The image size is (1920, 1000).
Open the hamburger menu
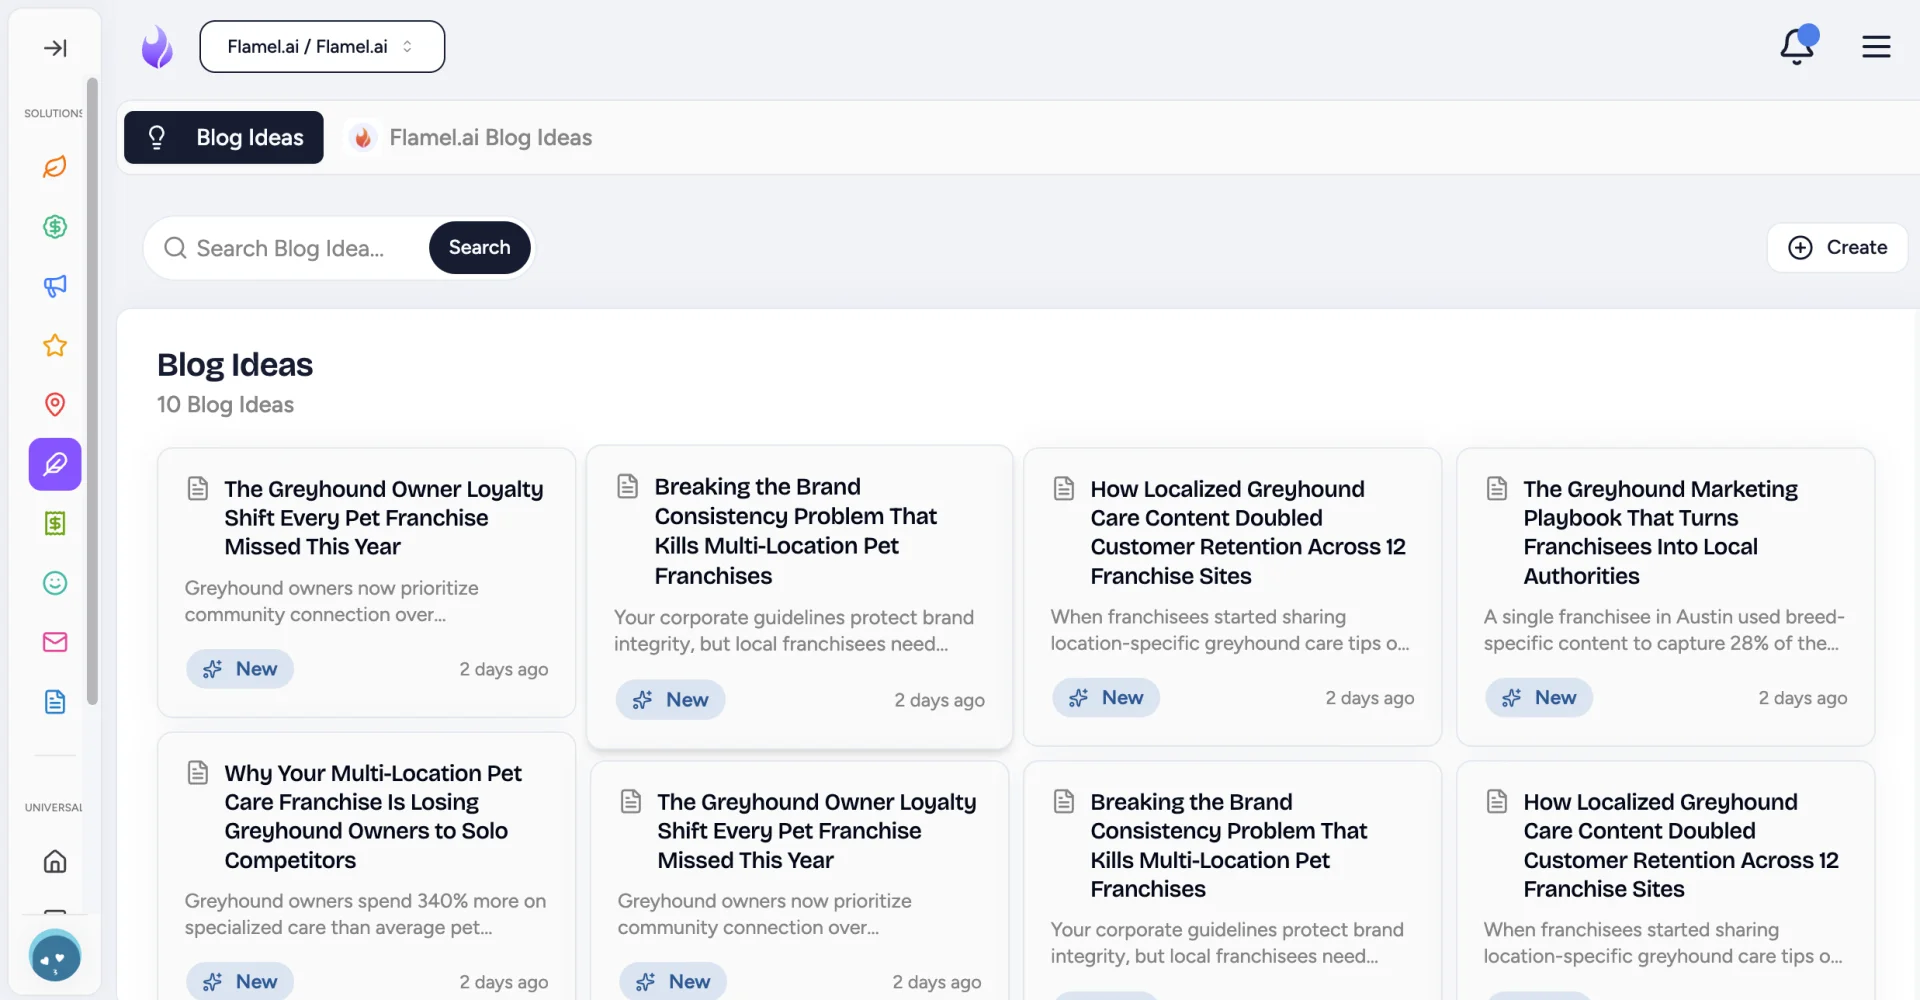[1876, 47]
